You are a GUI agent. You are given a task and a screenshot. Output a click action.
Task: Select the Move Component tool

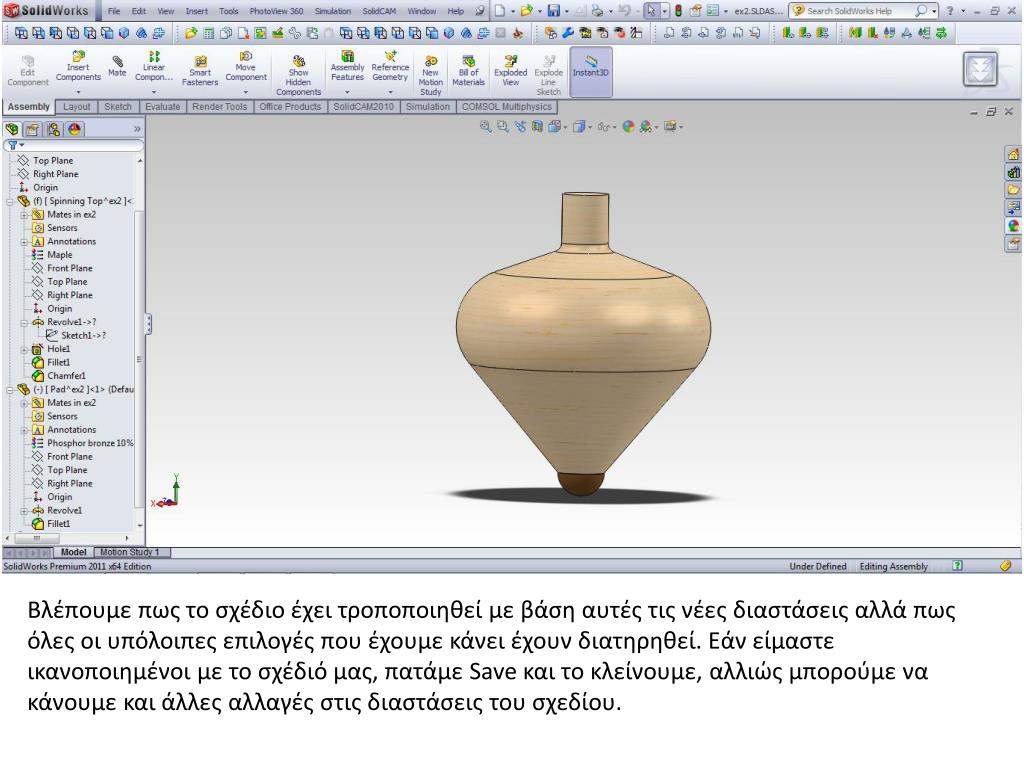[x=246, y=66]
